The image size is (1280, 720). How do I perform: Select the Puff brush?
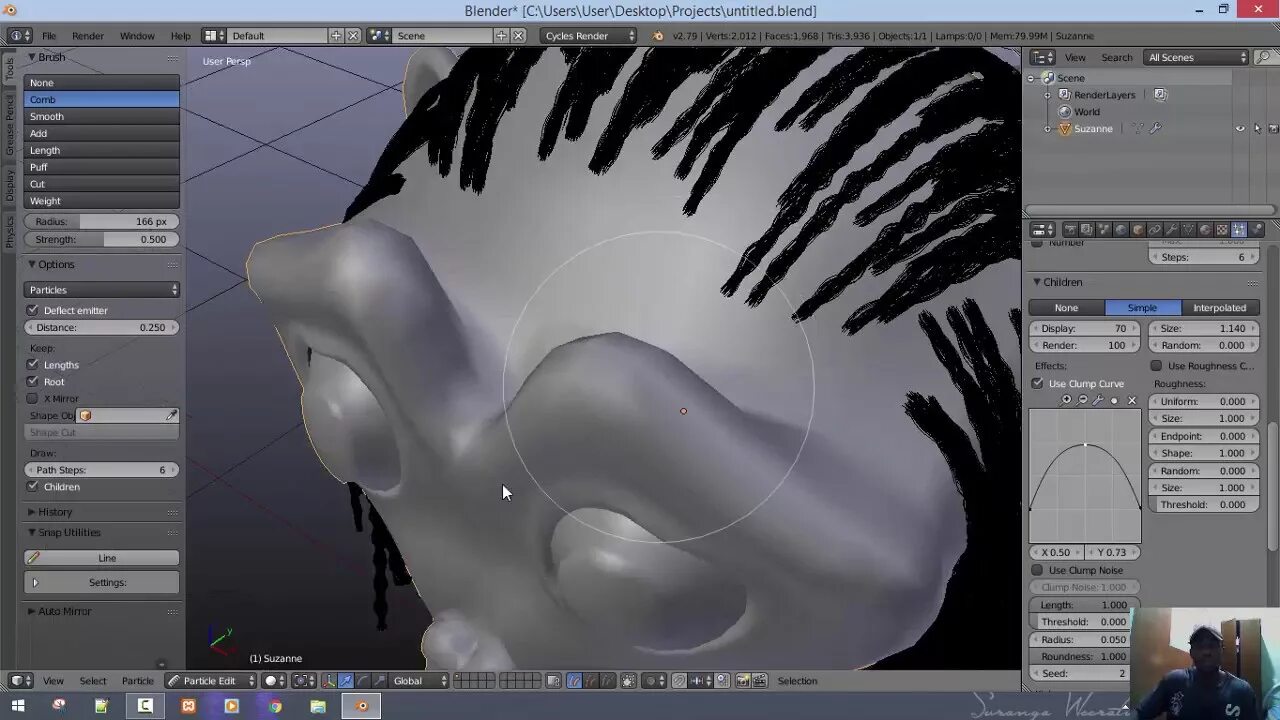(x=102, y=167)
